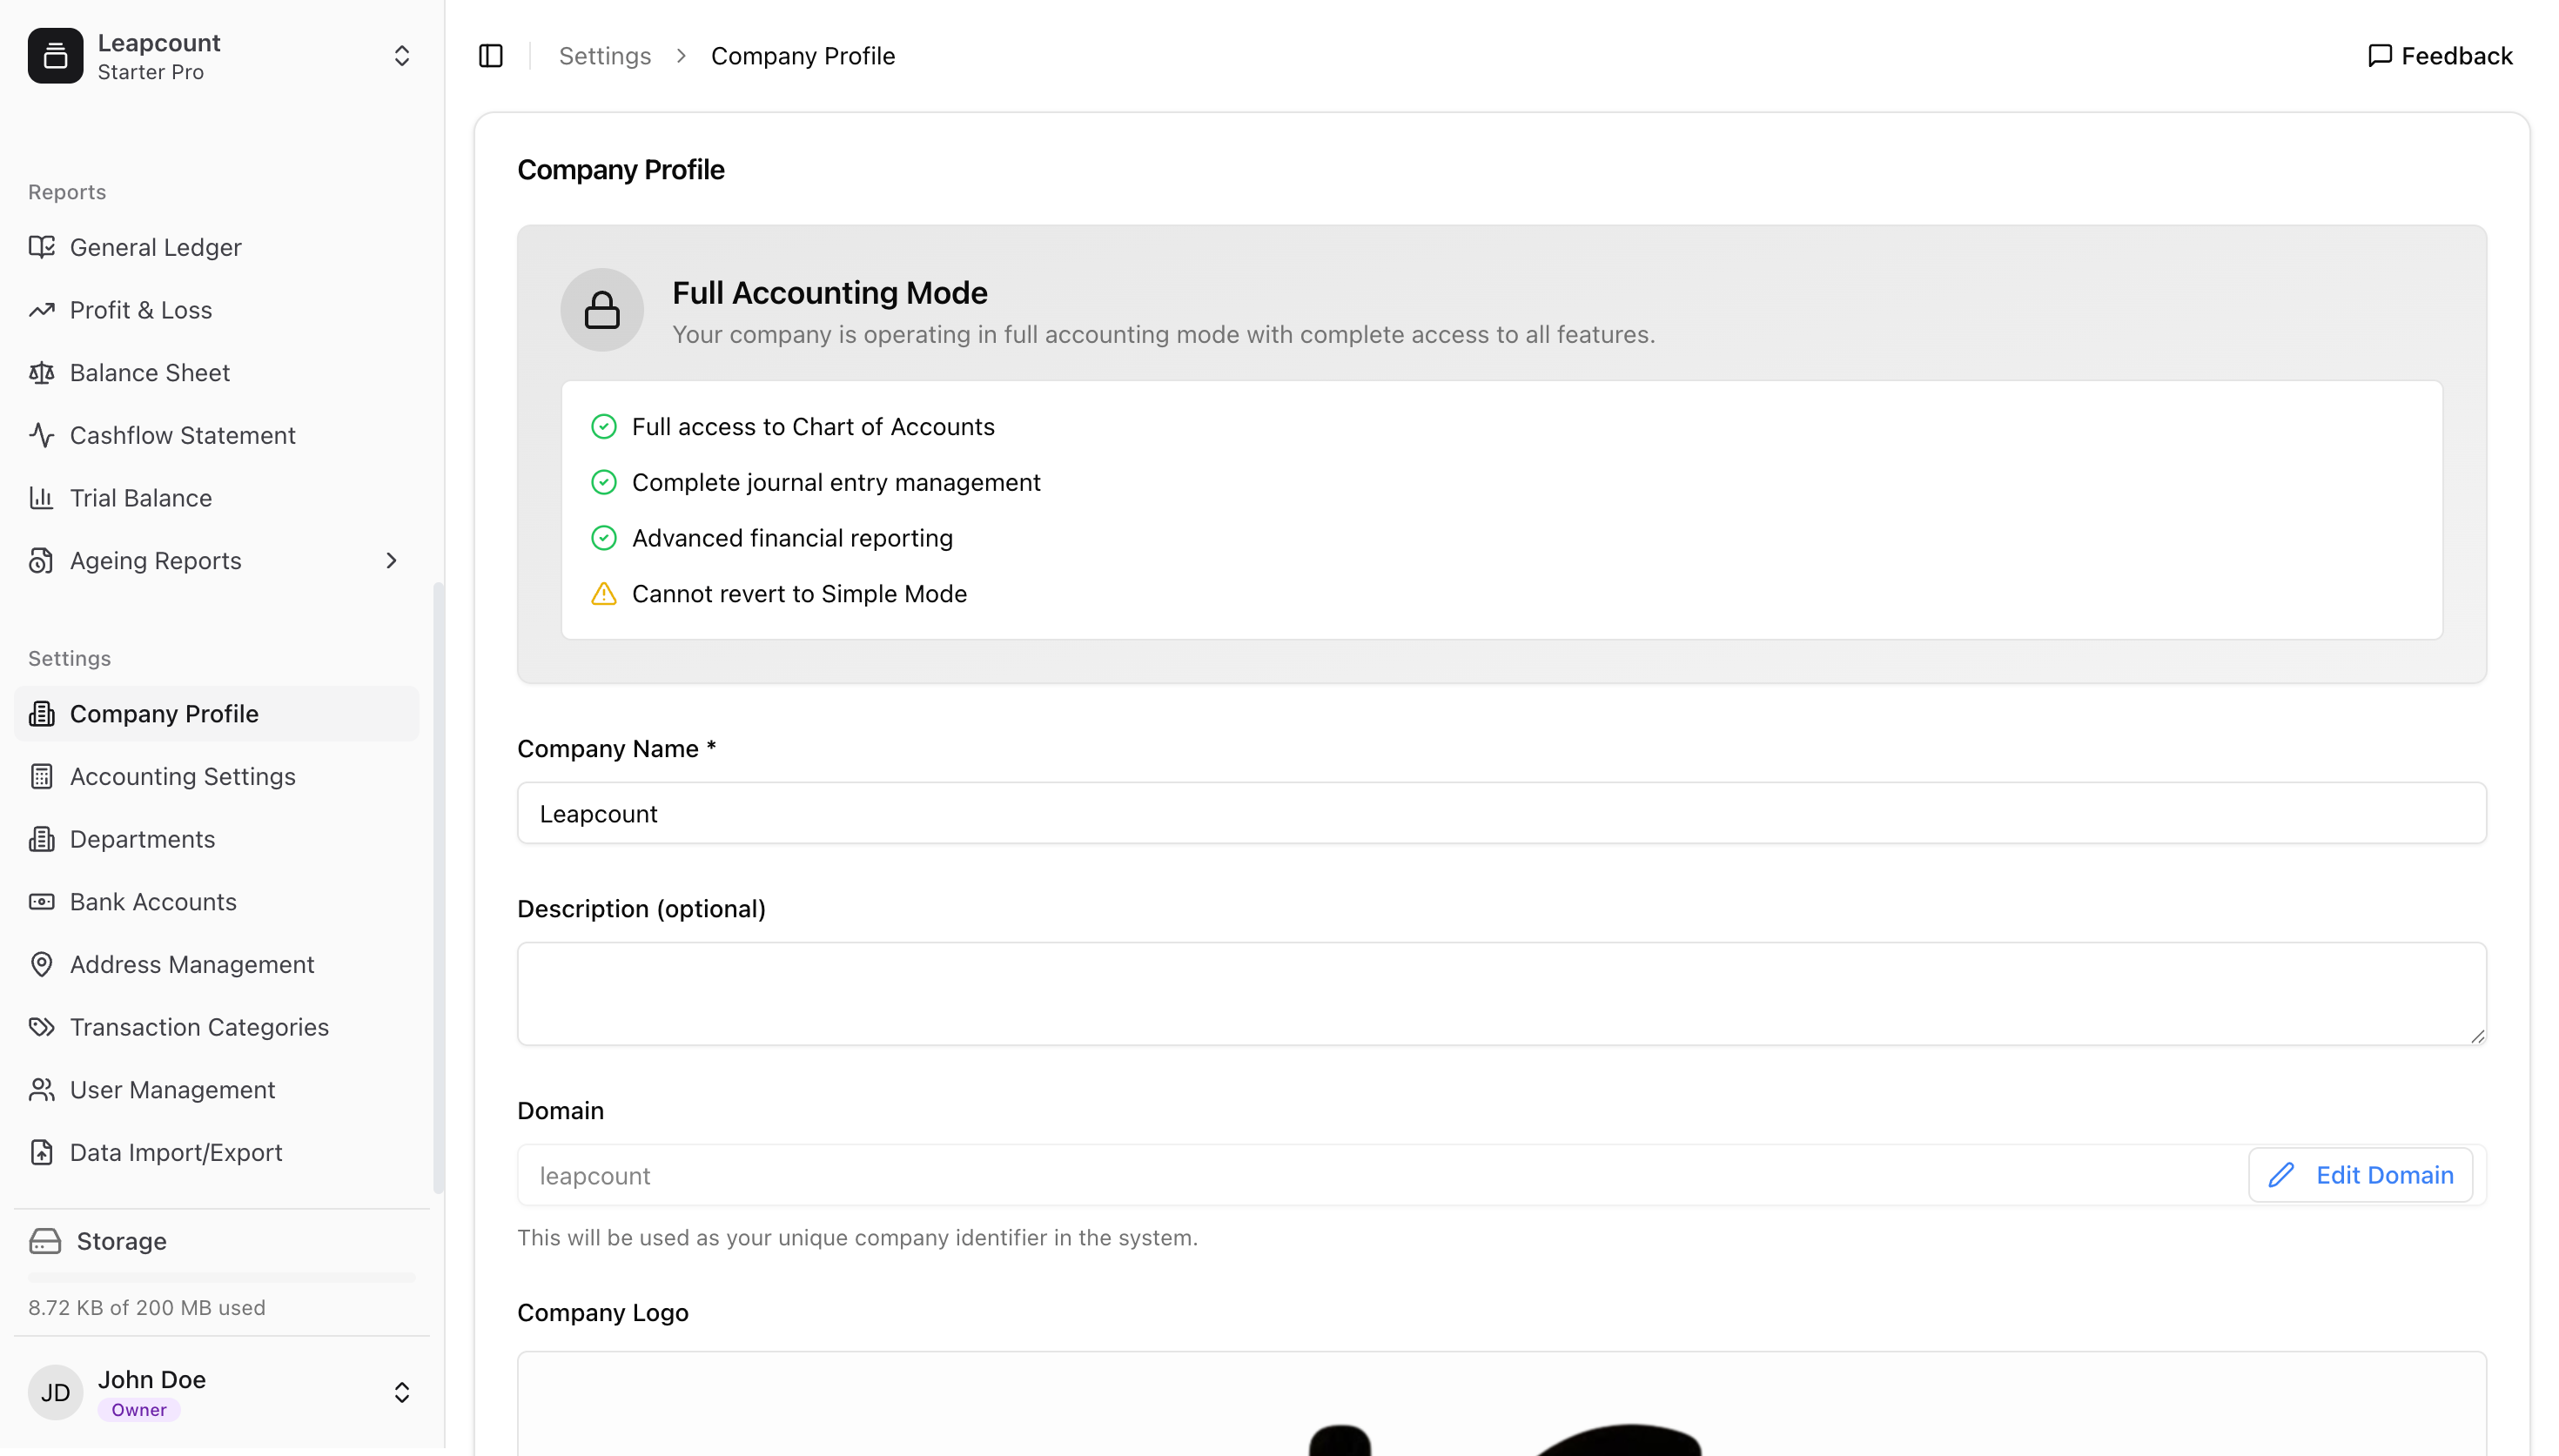The image size is (2559, 1456).
Task: Open Ageing Reports item
Action: coord(216,561)
